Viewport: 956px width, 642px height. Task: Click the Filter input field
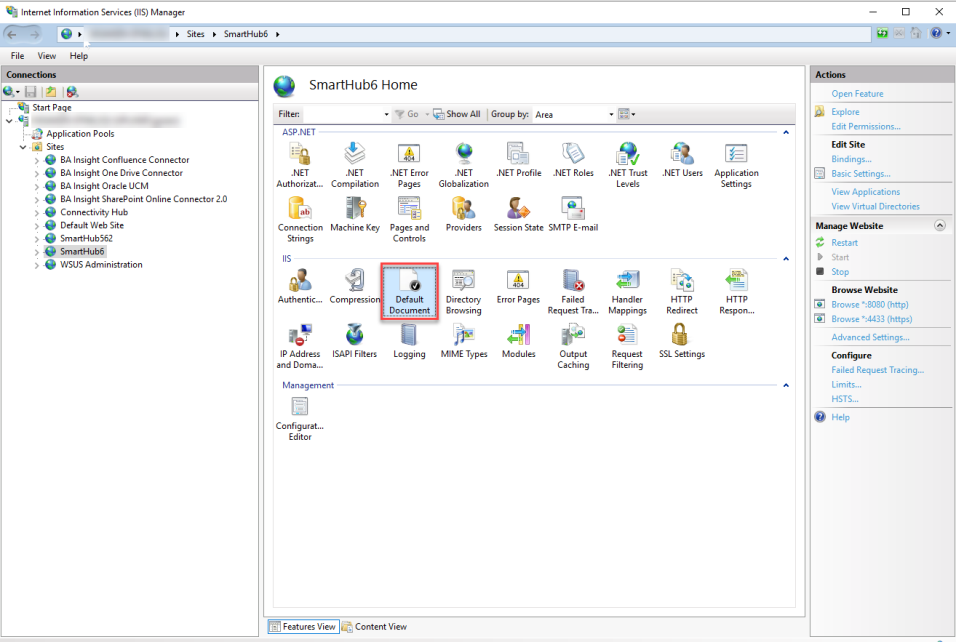pos(344,114)
